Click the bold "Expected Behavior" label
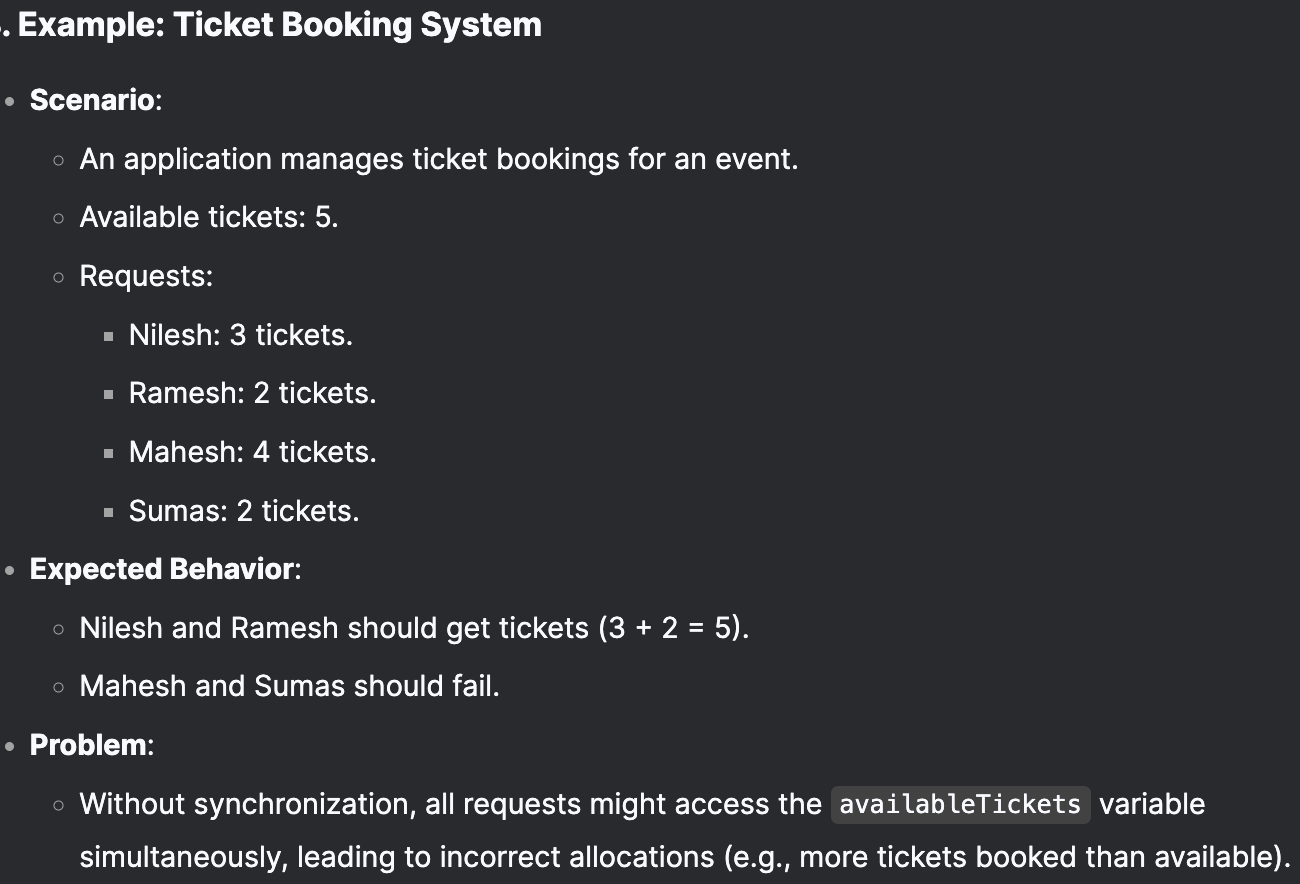 [x=162, y=569]
